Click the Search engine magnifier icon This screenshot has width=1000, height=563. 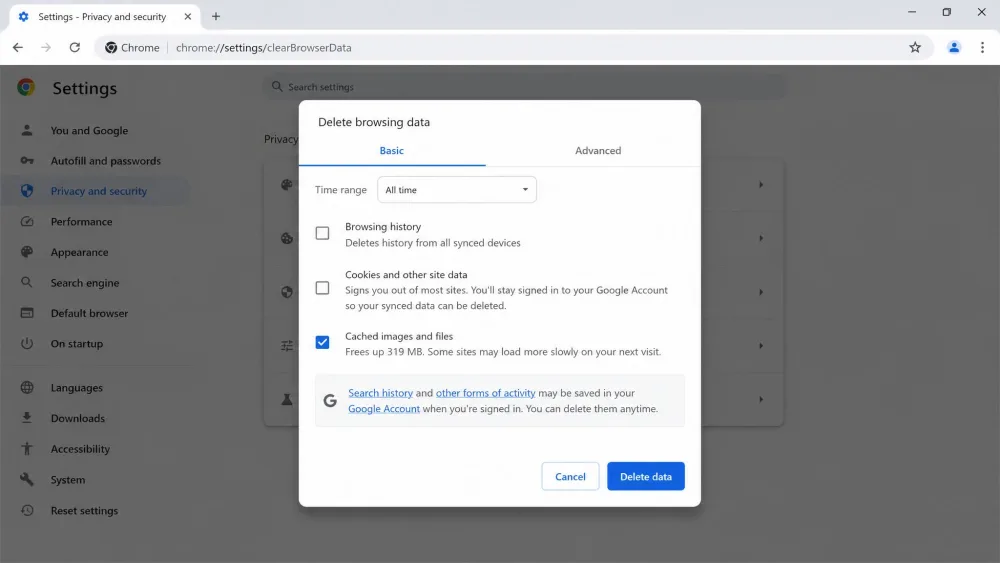pyautogui.click(x=27, y=282)
